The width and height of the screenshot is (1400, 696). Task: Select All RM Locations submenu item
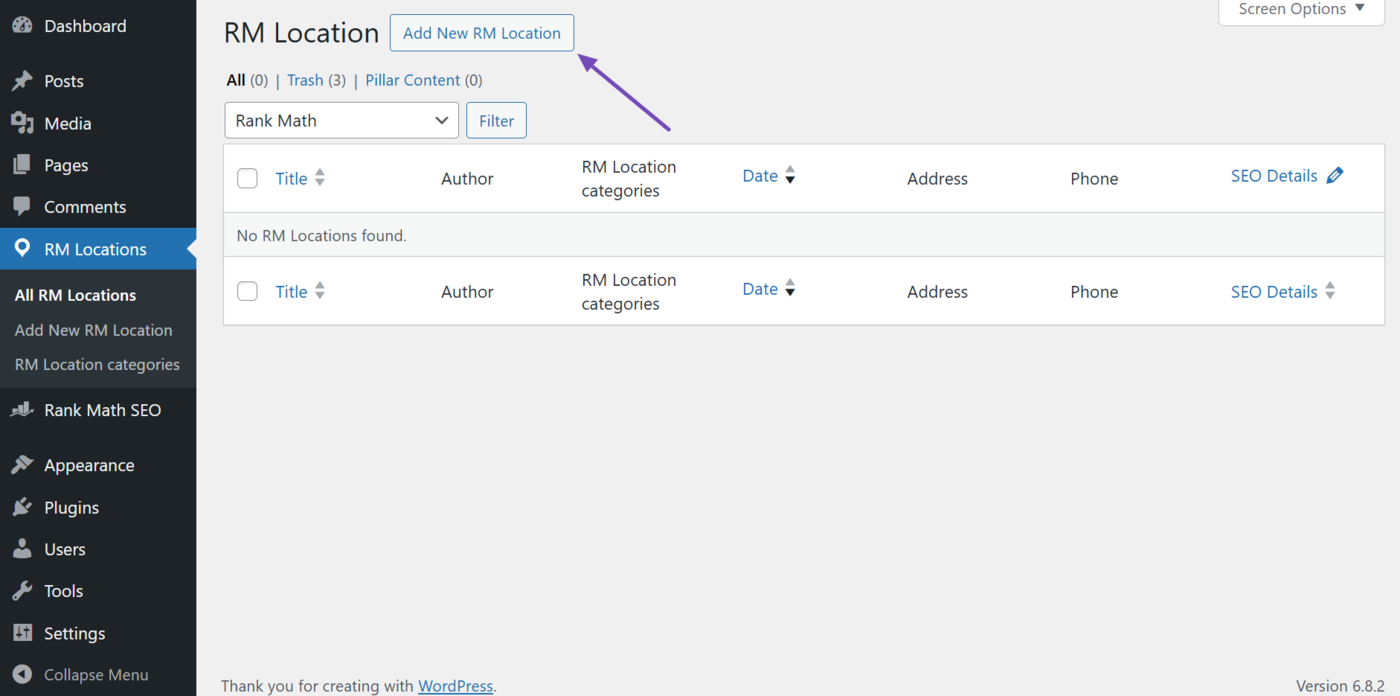tap(75, 295)
